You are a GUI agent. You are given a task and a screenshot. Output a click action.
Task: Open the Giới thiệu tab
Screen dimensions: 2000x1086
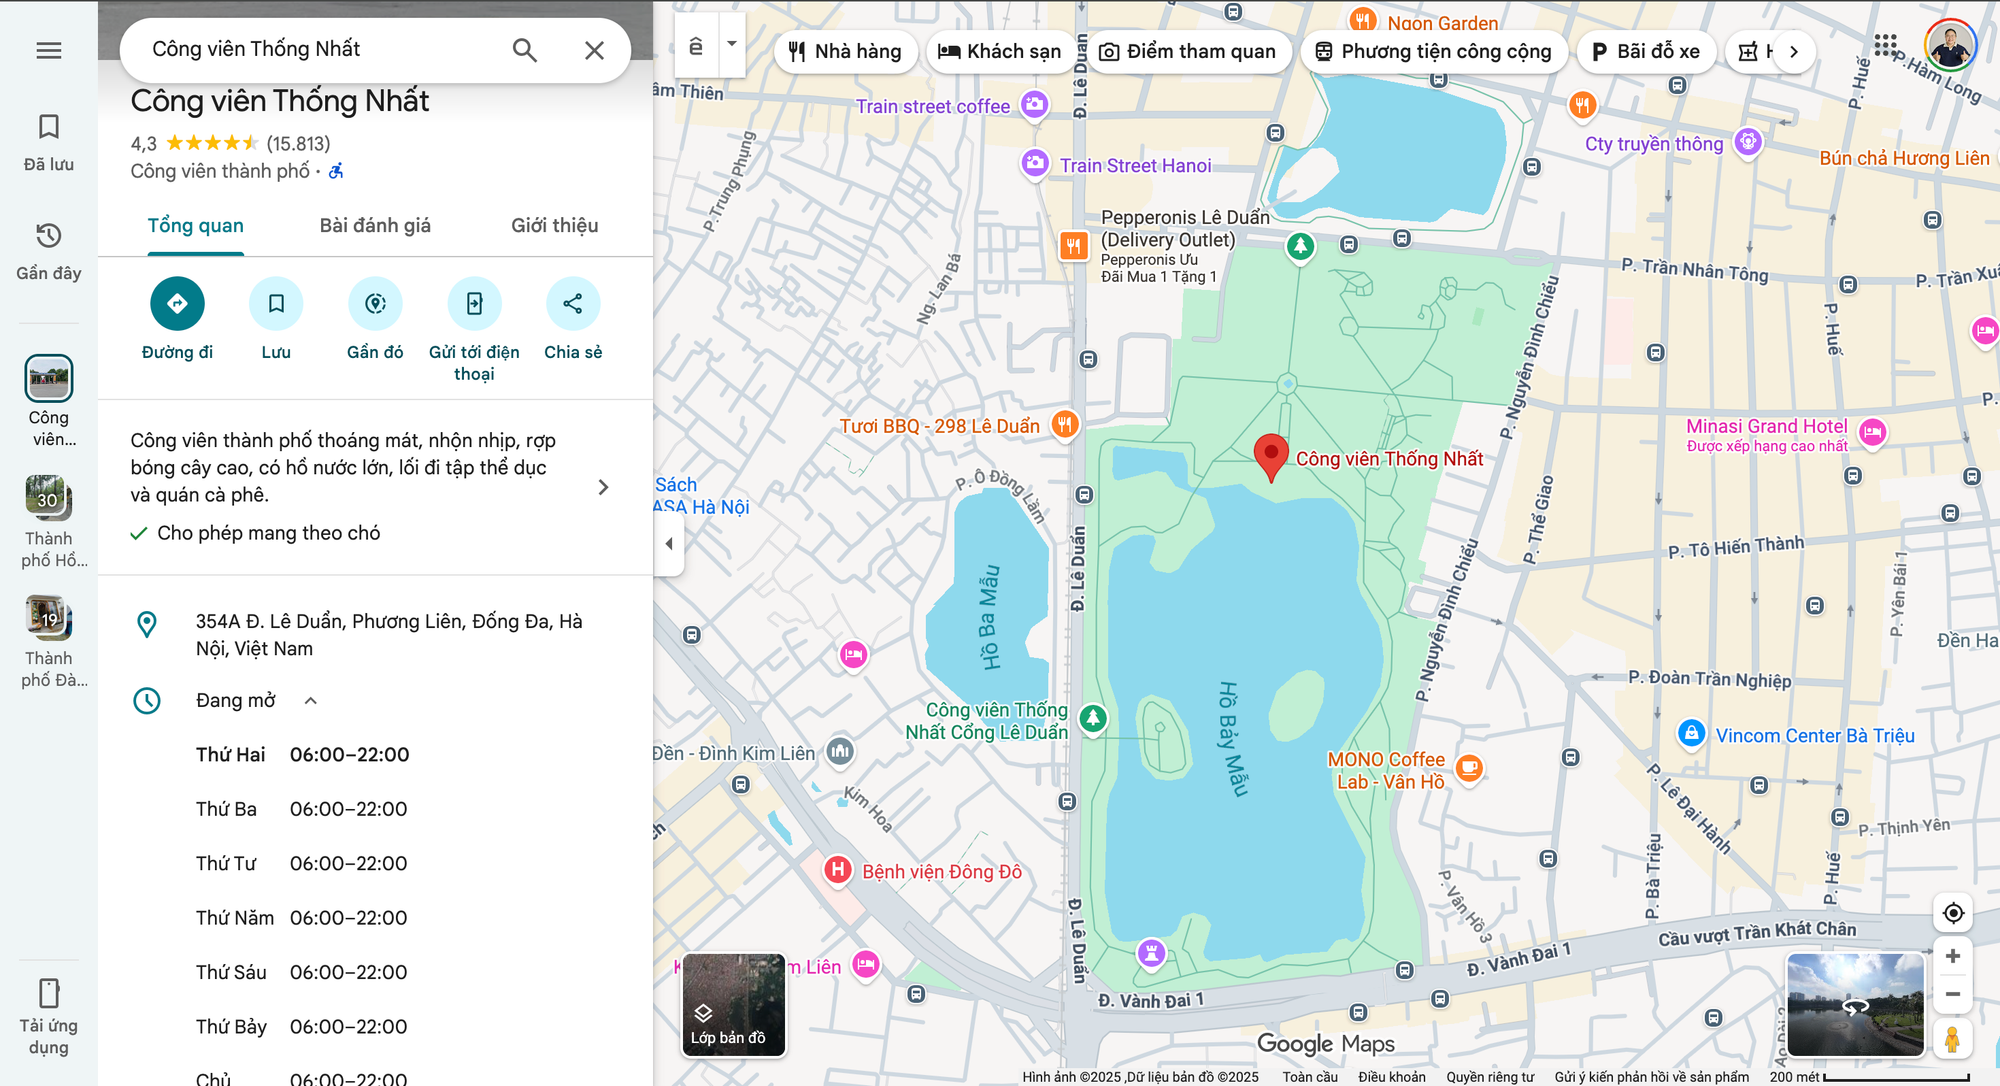[554, 226]
